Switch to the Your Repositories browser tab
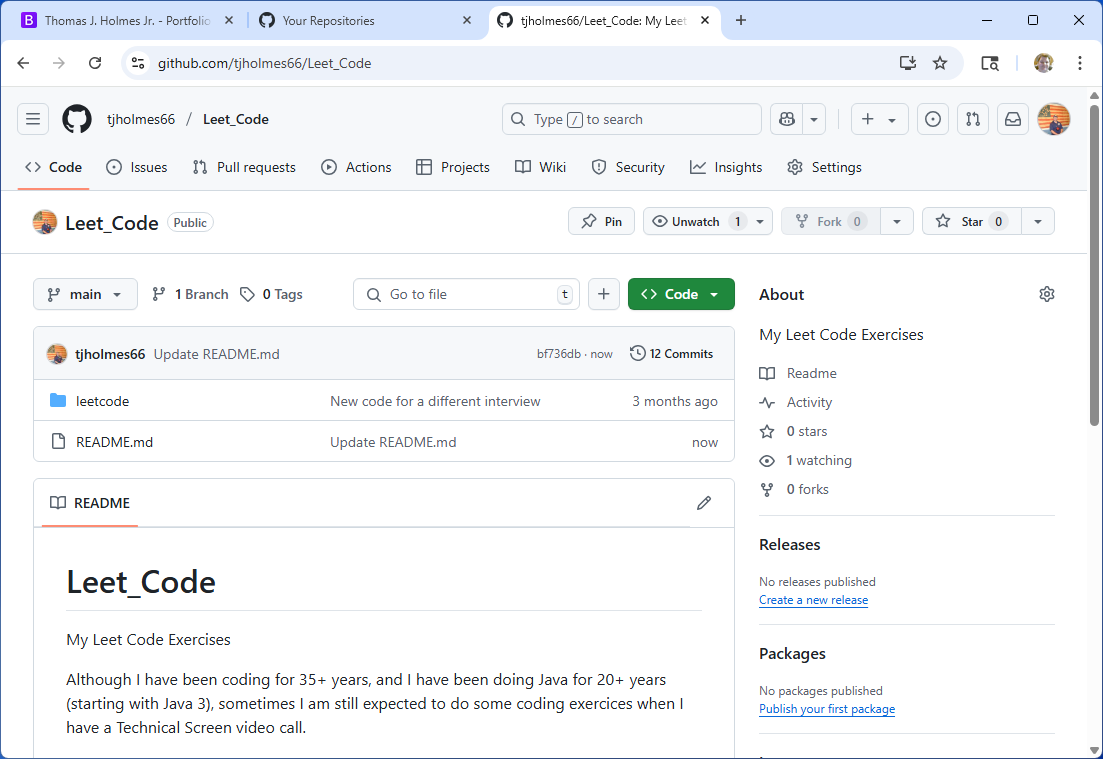The width and height of the screenshot is (1103, 759). [364, 20]
